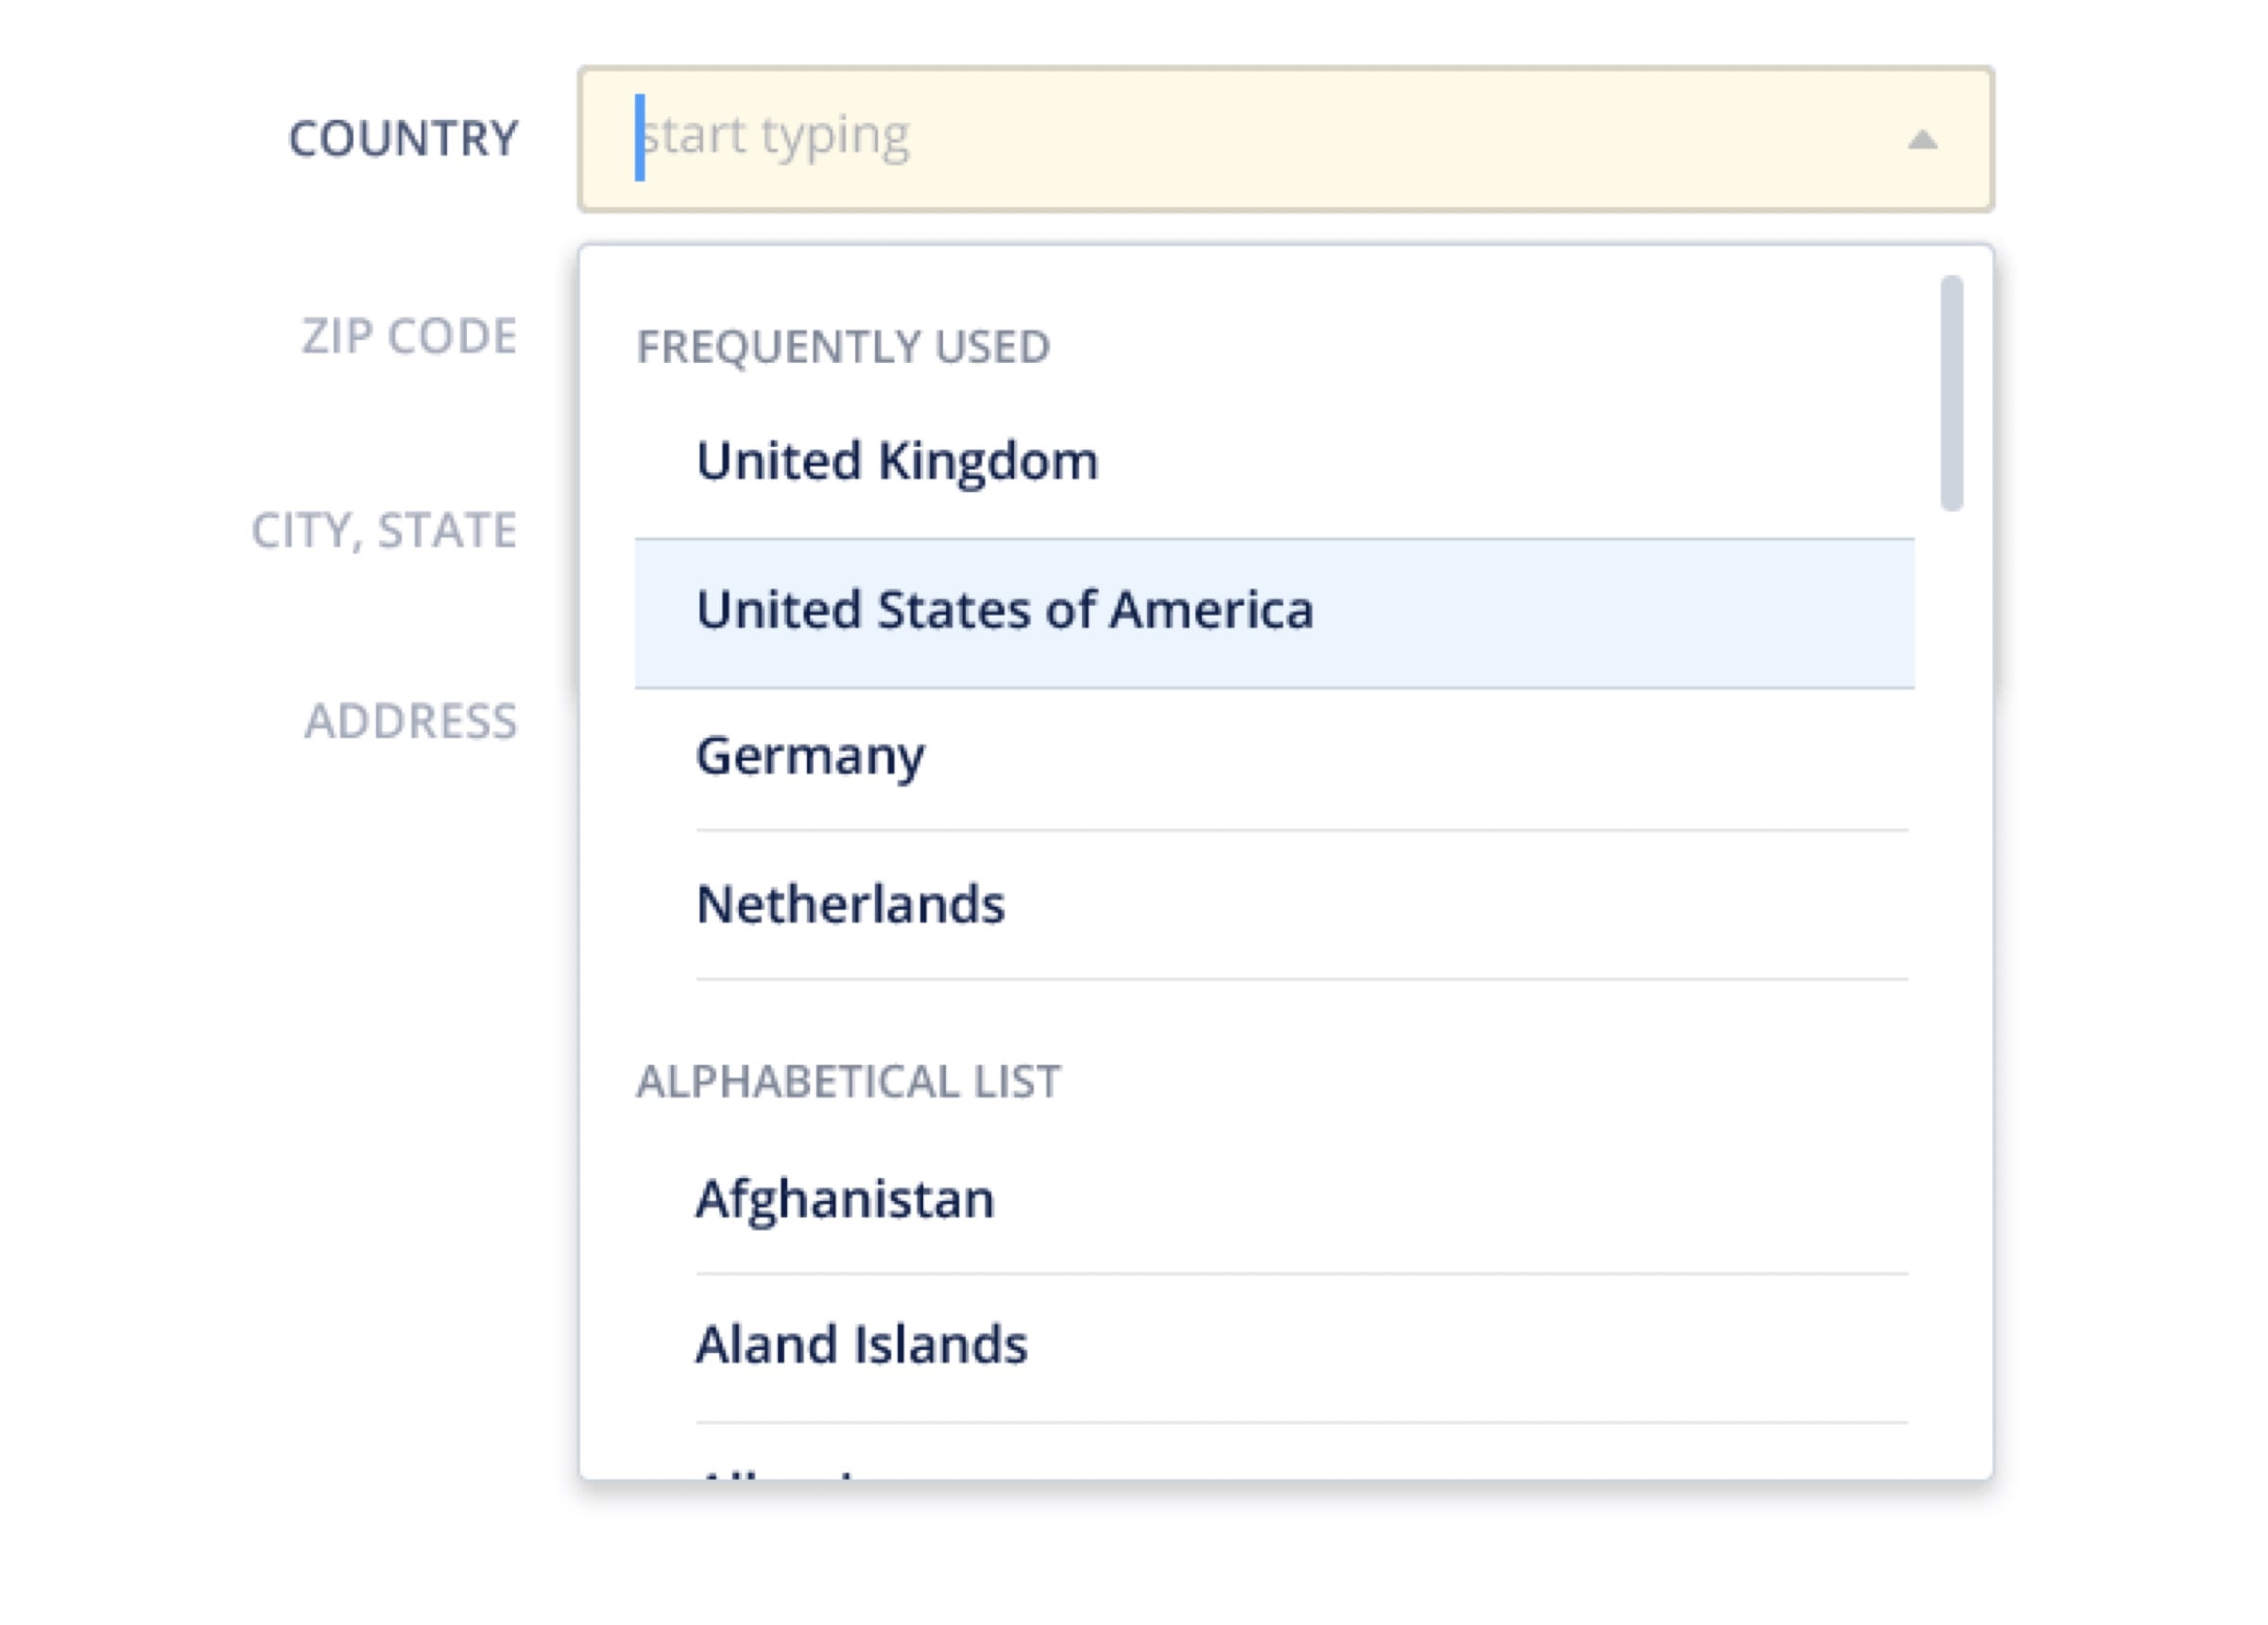Click into the 'start typing' country field
2268x1625 pixels.
click(776, 137)
